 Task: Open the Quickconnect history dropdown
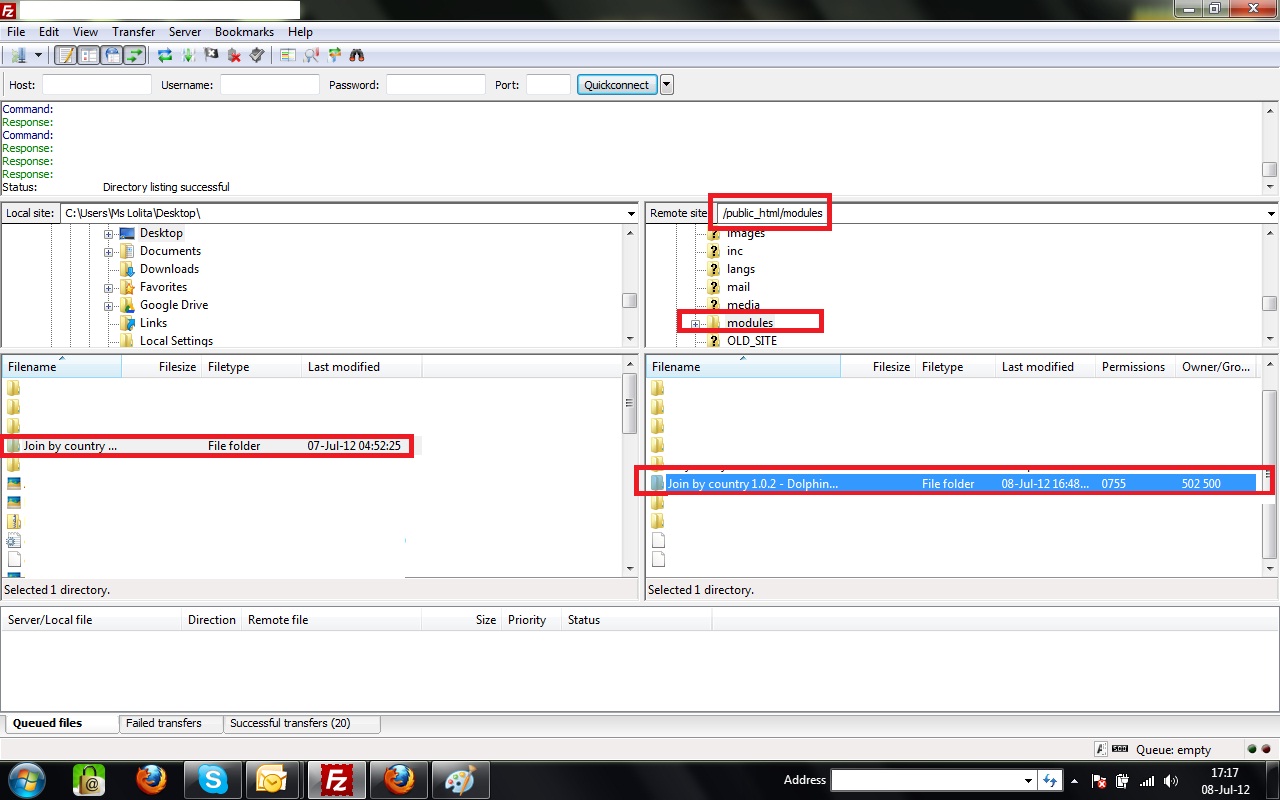click(x=667, y=85)
